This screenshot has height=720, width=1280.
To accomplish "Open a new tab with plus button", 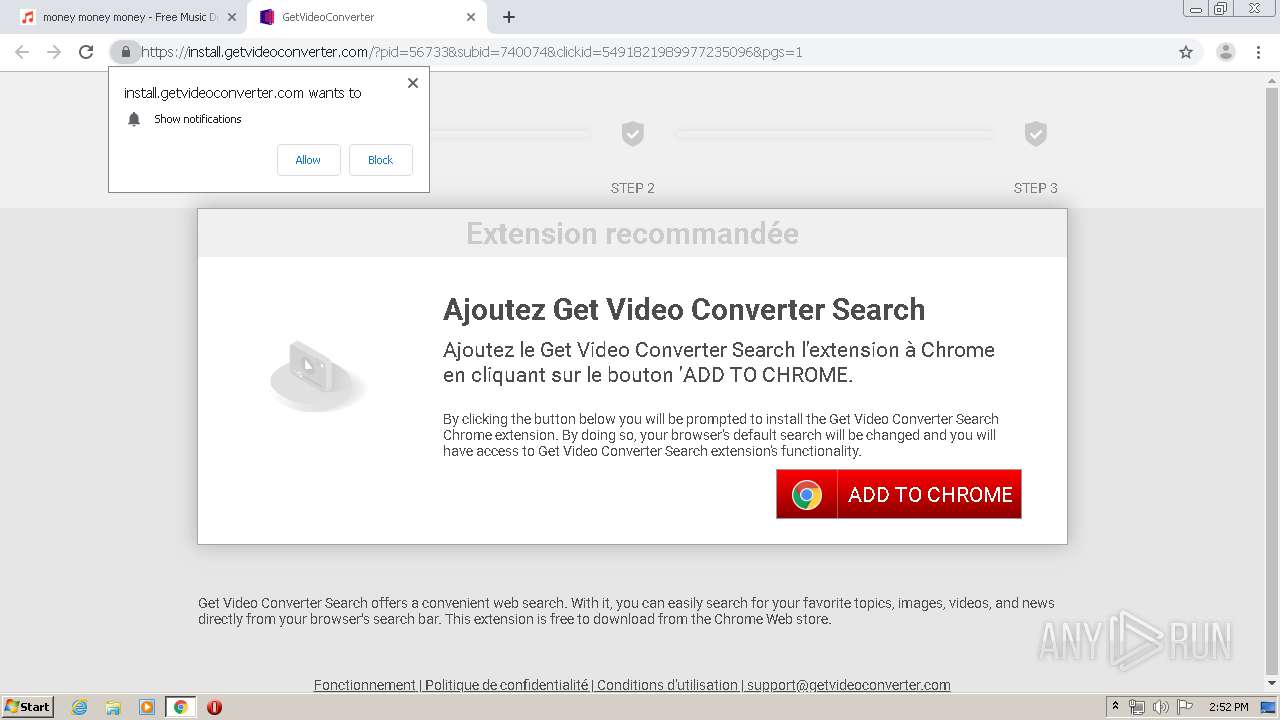I will point(509,17).
